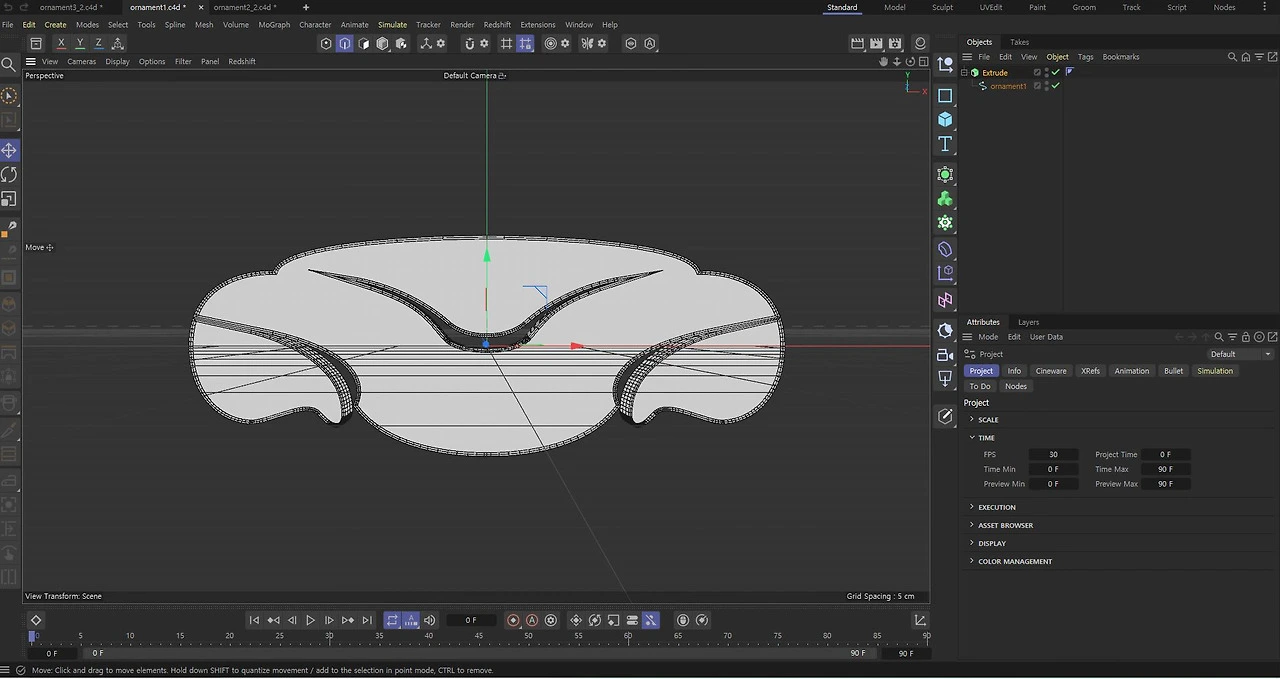Select the Rotate tool in left toolbar

pyautogui.click(x=9, y=175)
